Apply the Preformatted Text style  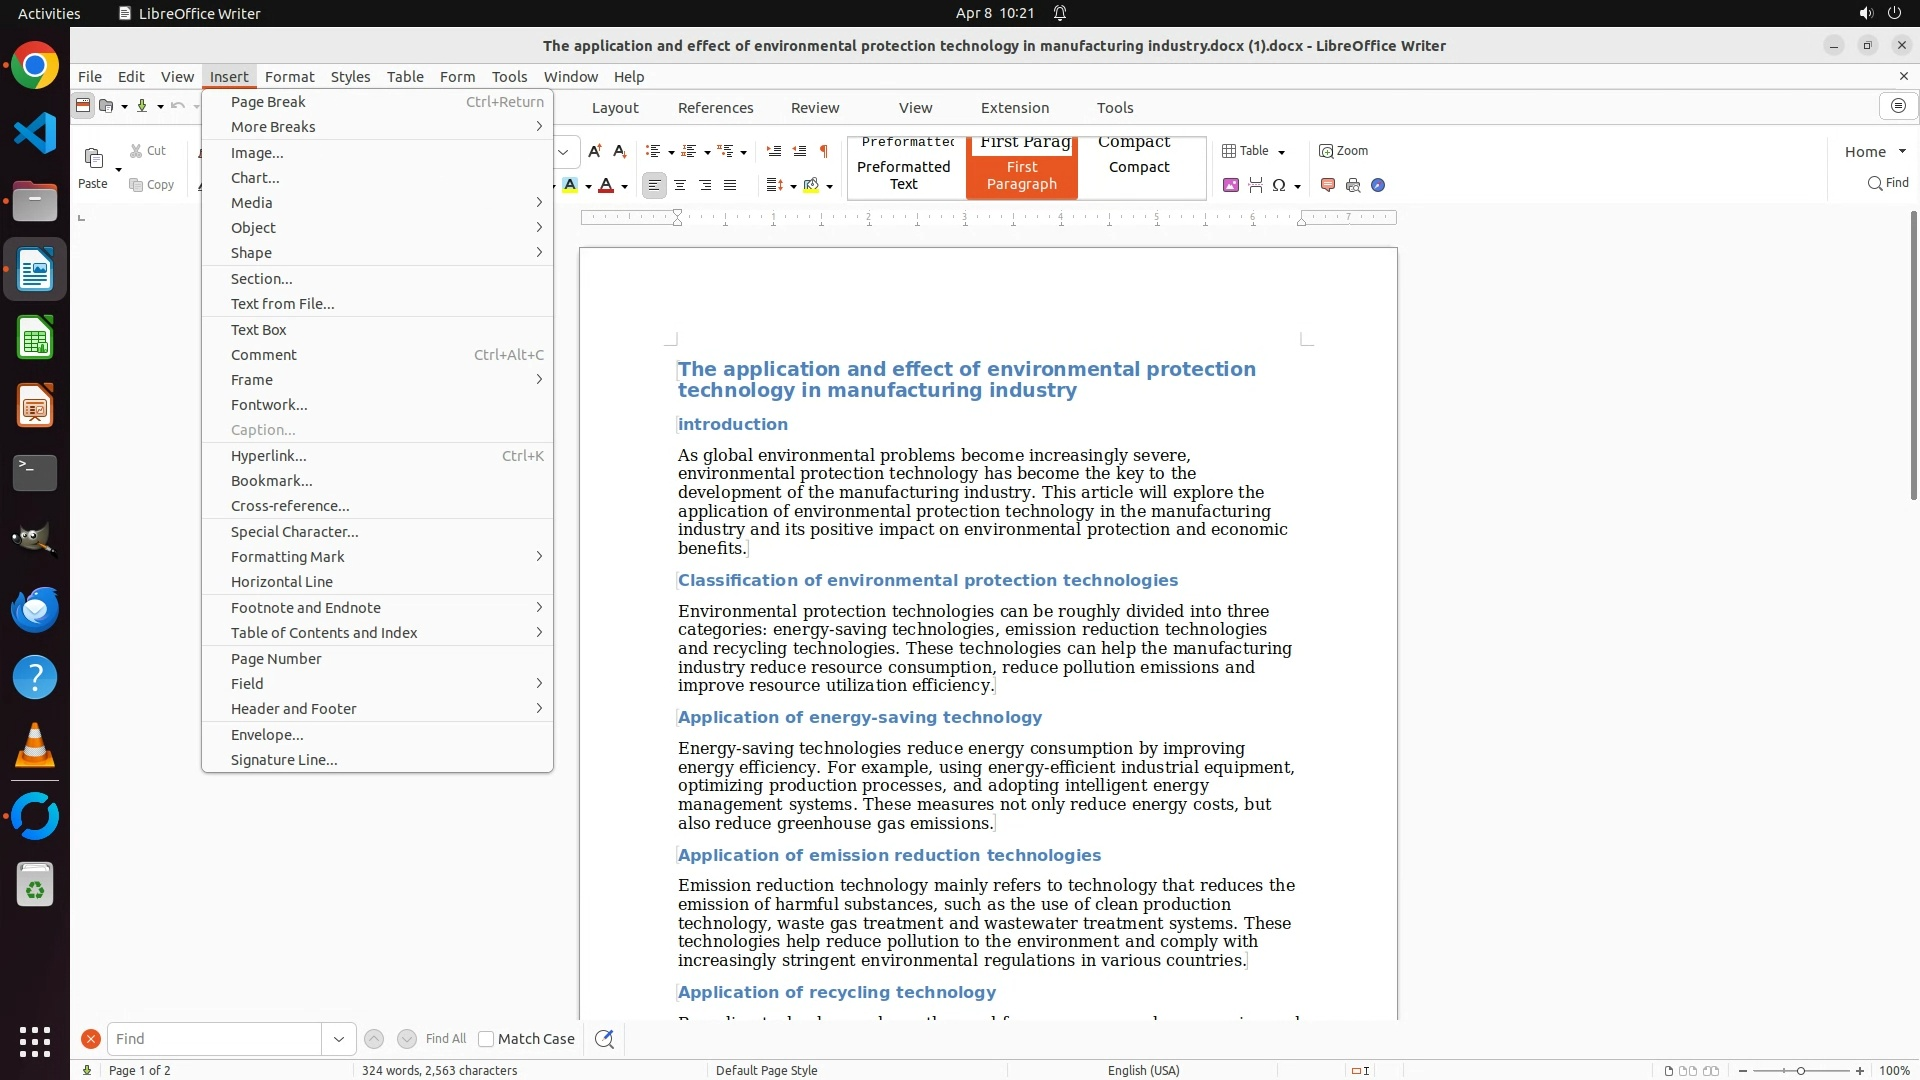[x=904, y=175]
